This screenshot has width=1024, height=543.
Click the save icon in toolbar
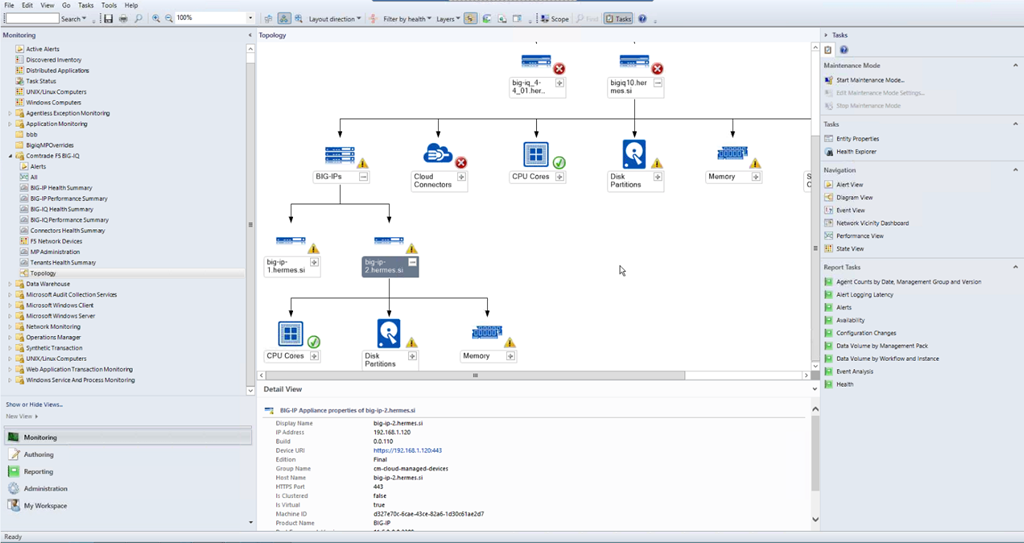coord(108,19)
